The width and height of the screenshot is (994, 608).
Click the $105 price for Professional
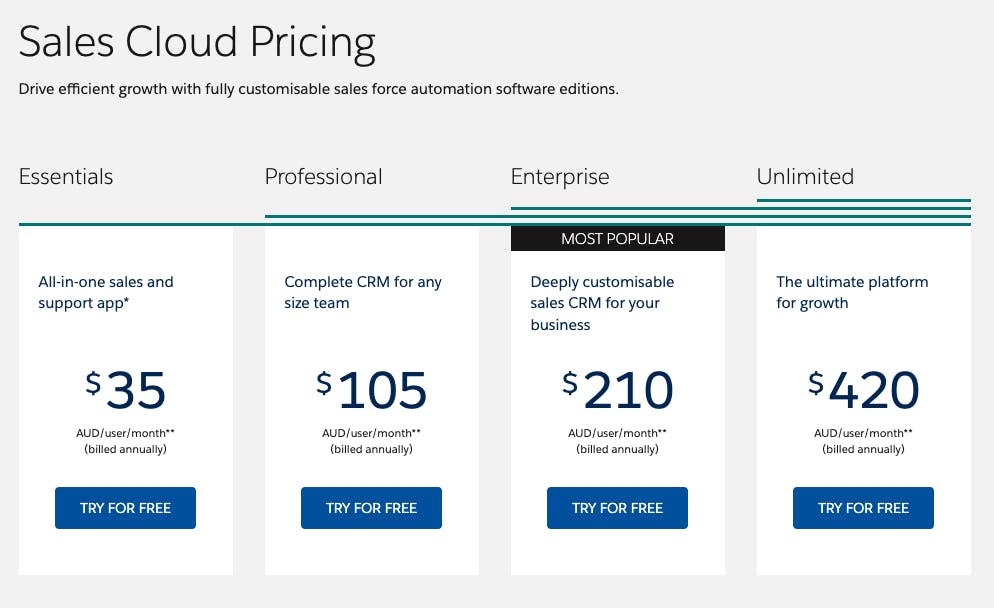click(371, 390)
